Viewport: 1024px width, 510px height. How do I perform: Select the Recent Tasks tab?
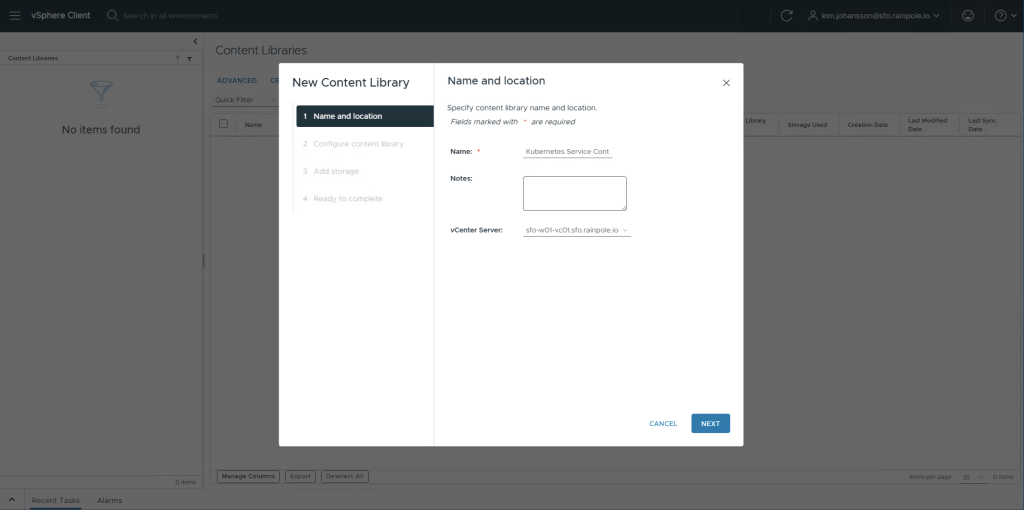click(x=55, y=500)
